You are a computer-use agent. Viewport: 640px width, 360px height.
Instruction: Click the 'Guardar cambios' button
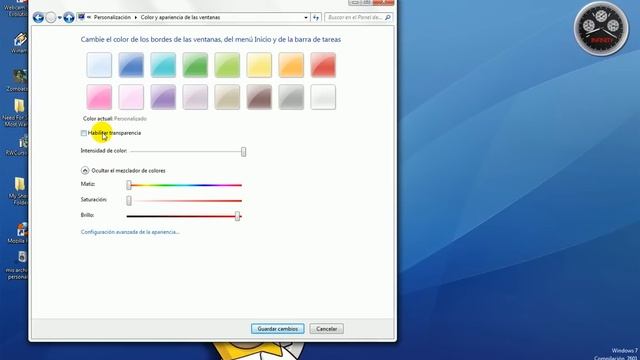pyautogui.click(x=278, y=329)
